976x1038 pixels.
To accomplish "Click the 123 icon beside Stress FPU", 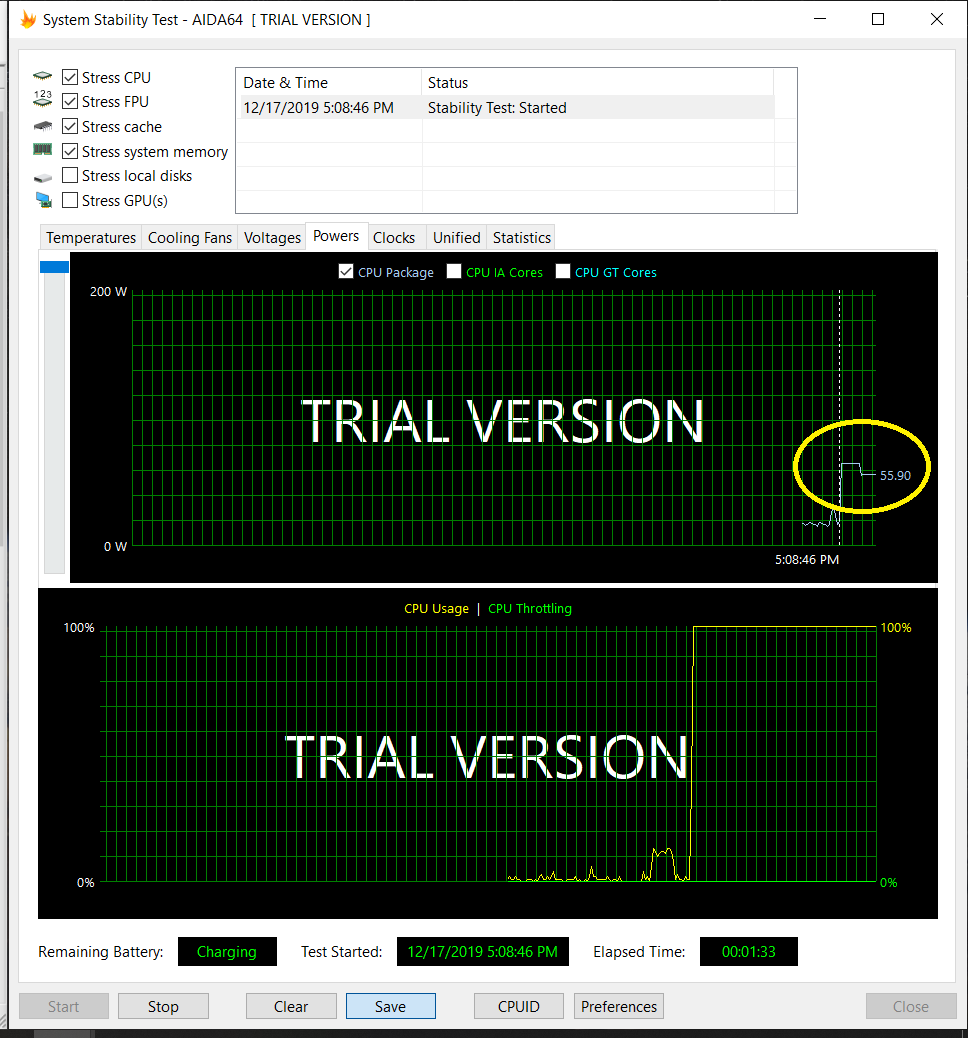I will tap(42, 99).
